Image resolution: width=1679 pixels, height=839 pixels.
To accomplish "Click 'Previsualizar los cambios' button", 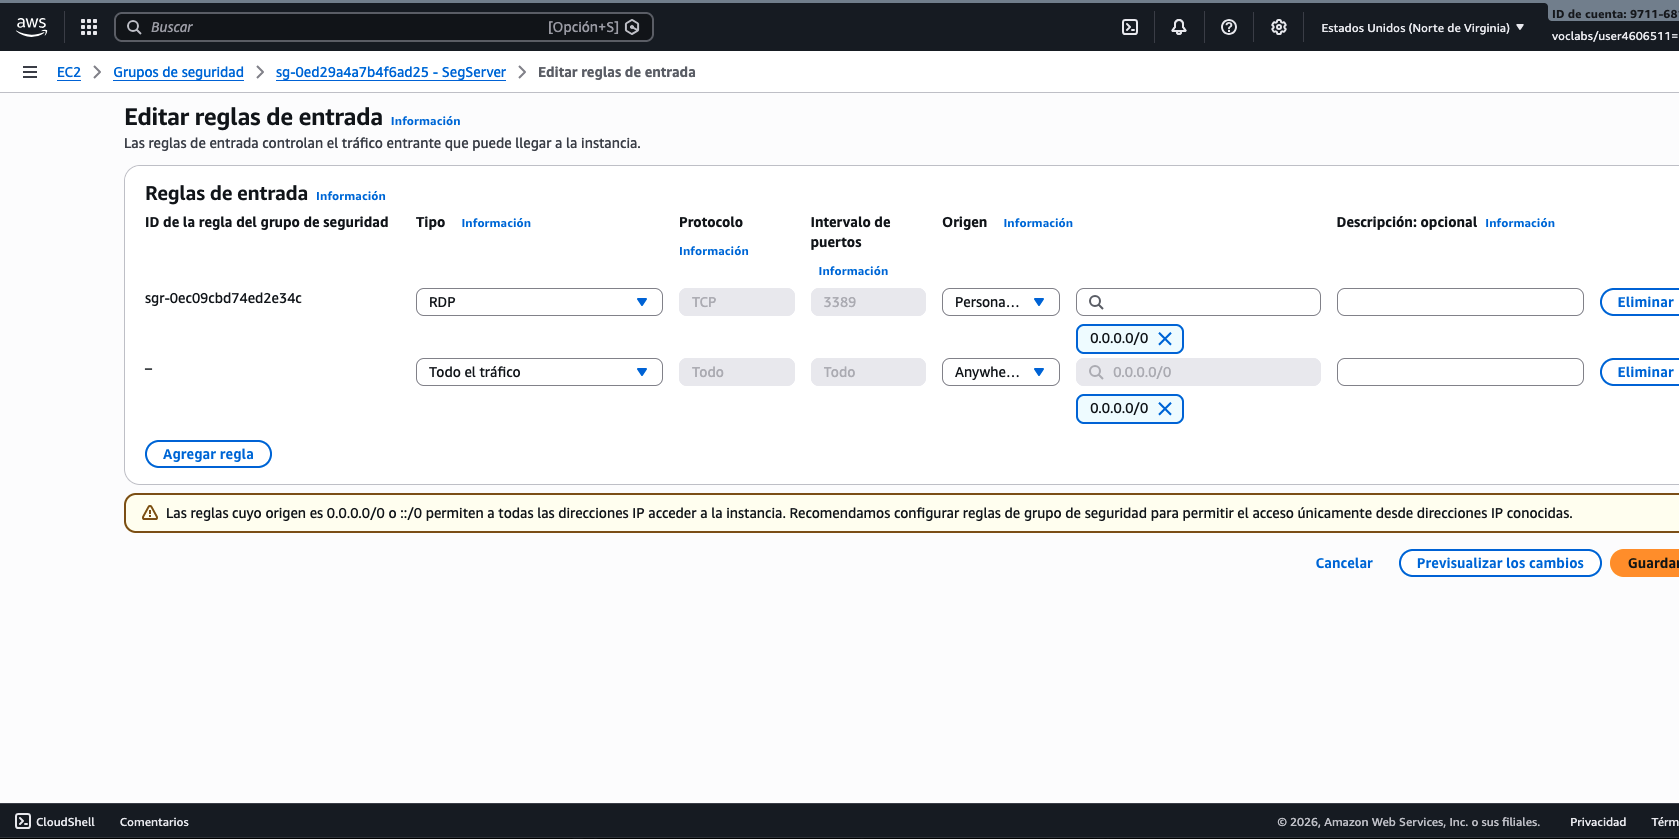I will [x=1499, y=563].
